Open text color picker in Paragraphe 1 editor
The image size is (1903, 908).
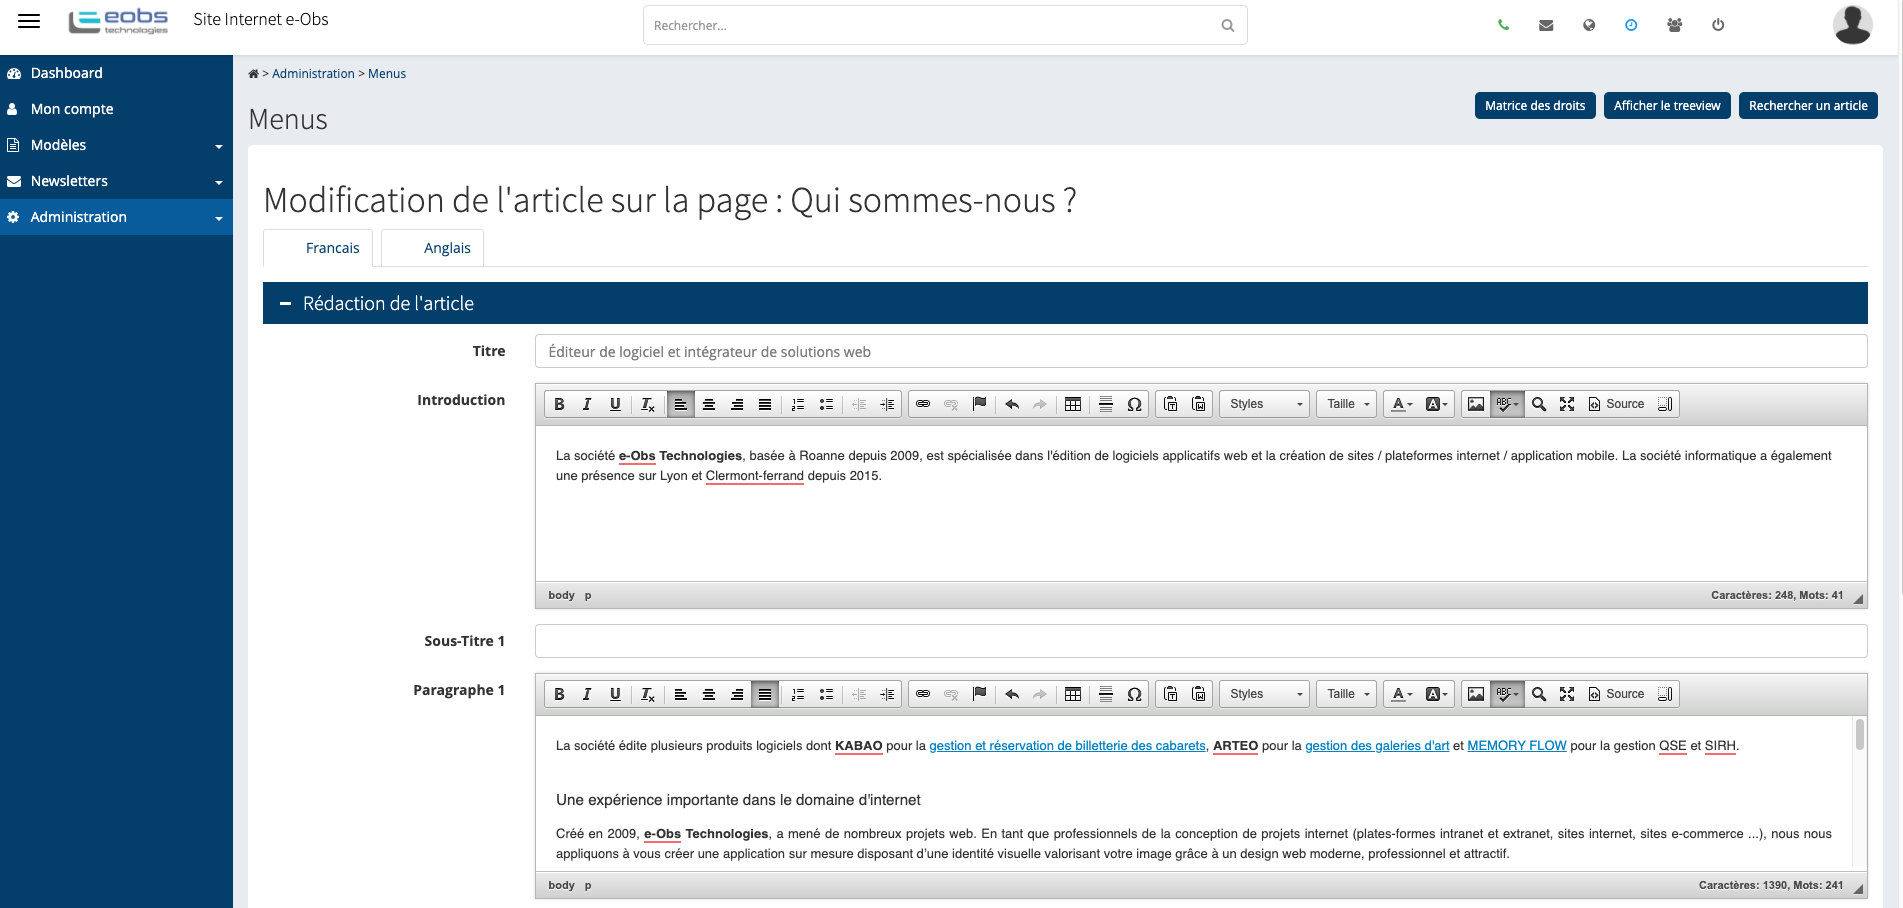[1403, 694]
